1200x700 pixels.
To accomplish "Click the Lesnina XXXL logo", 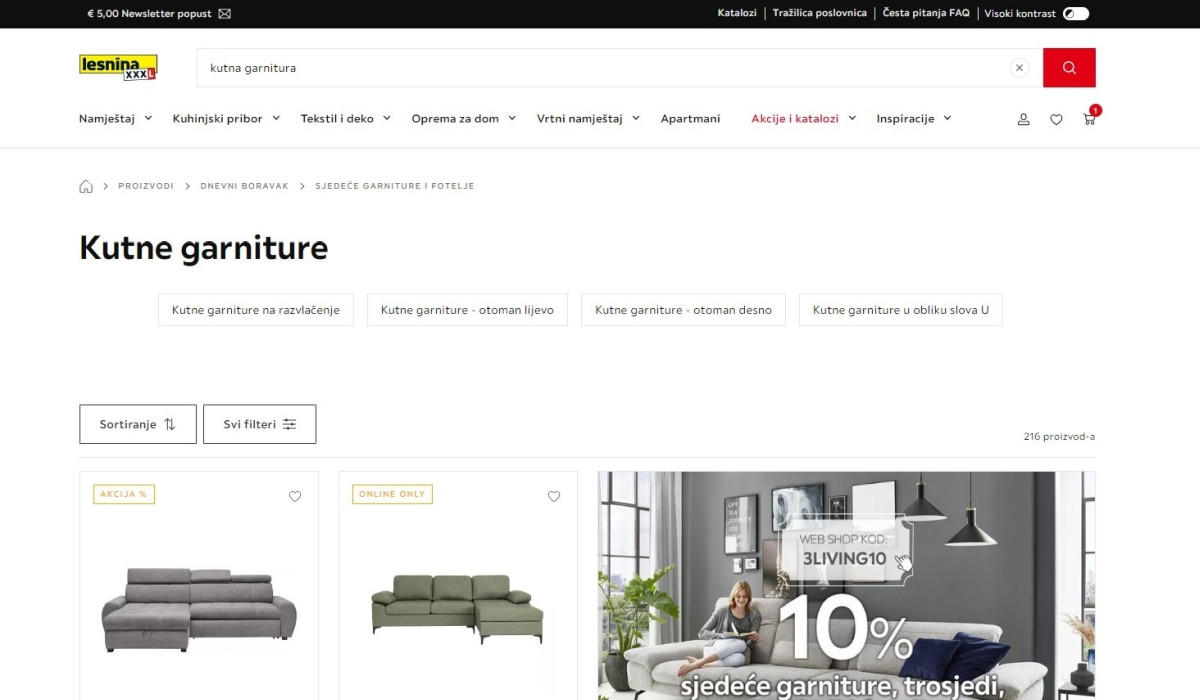I will 118,67.
